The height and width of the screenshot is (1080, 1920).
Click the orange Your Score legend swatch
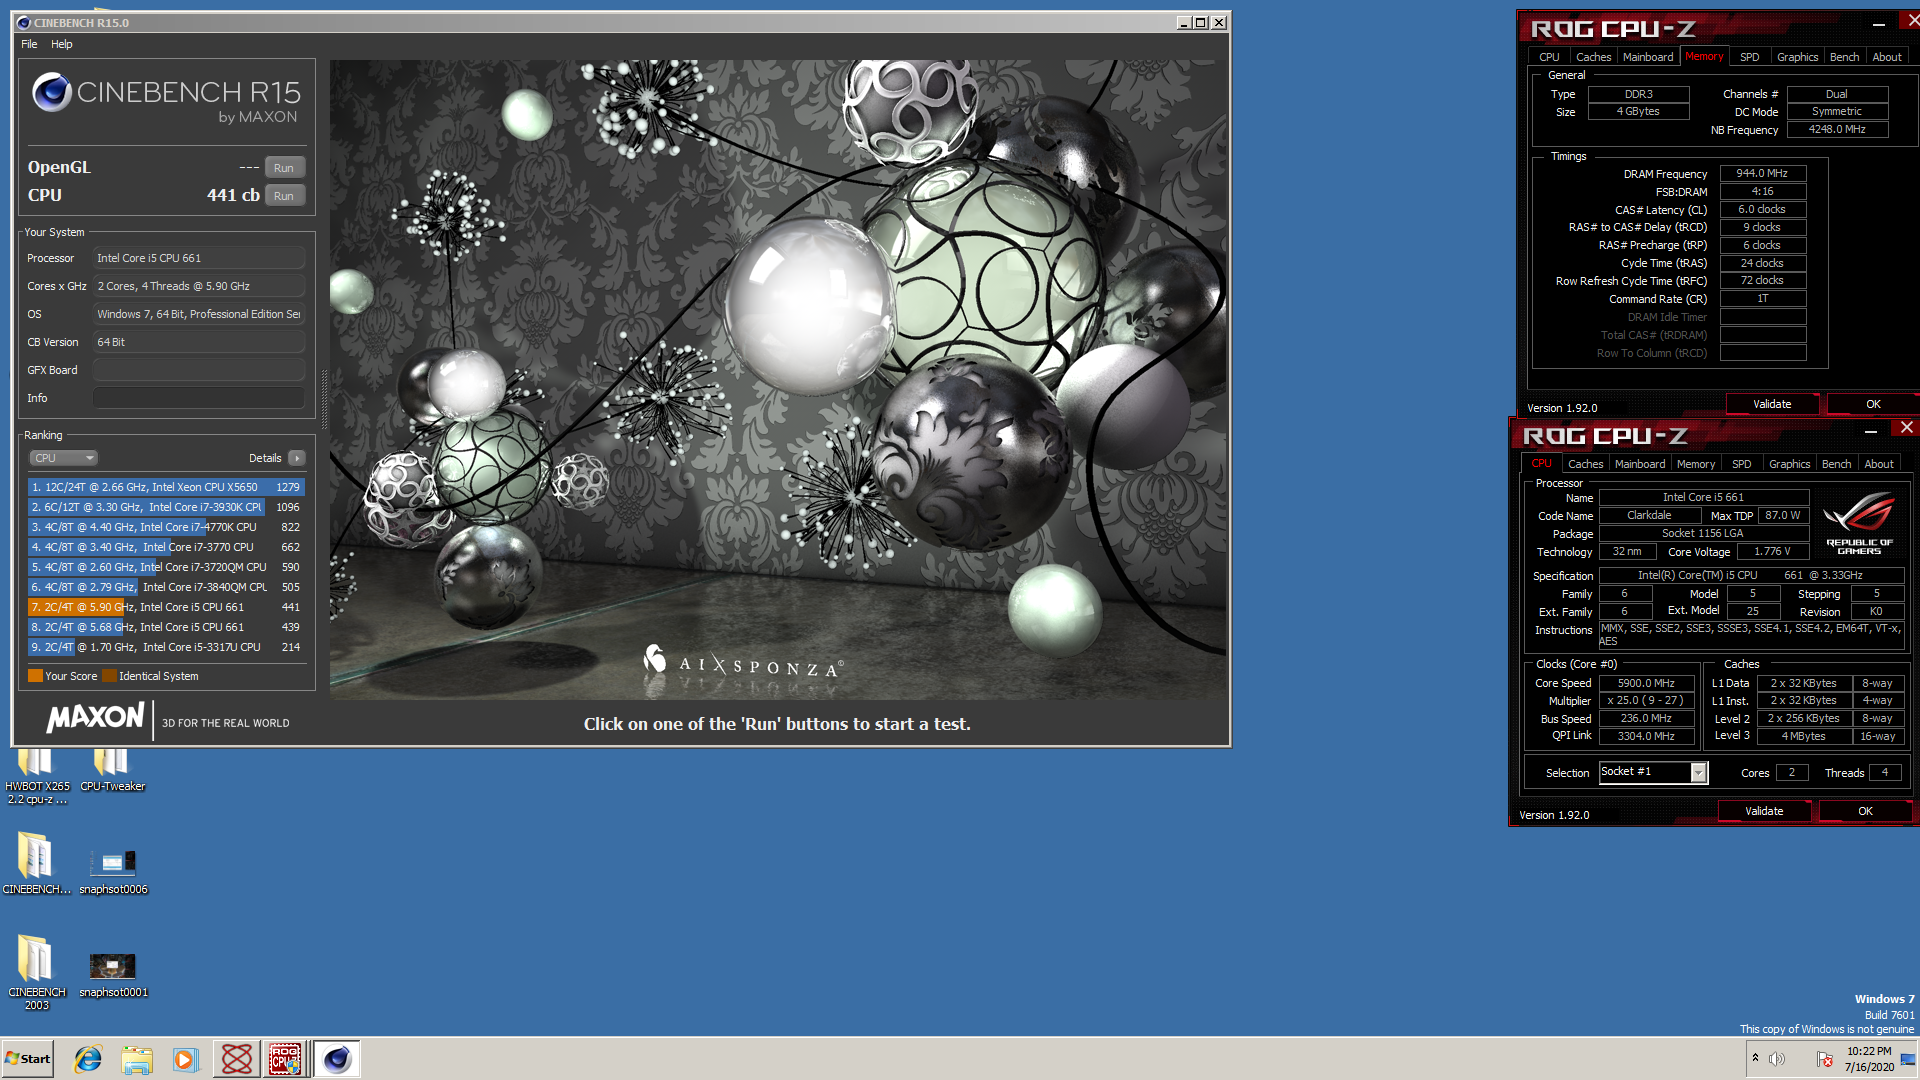(x=35, y=676)
